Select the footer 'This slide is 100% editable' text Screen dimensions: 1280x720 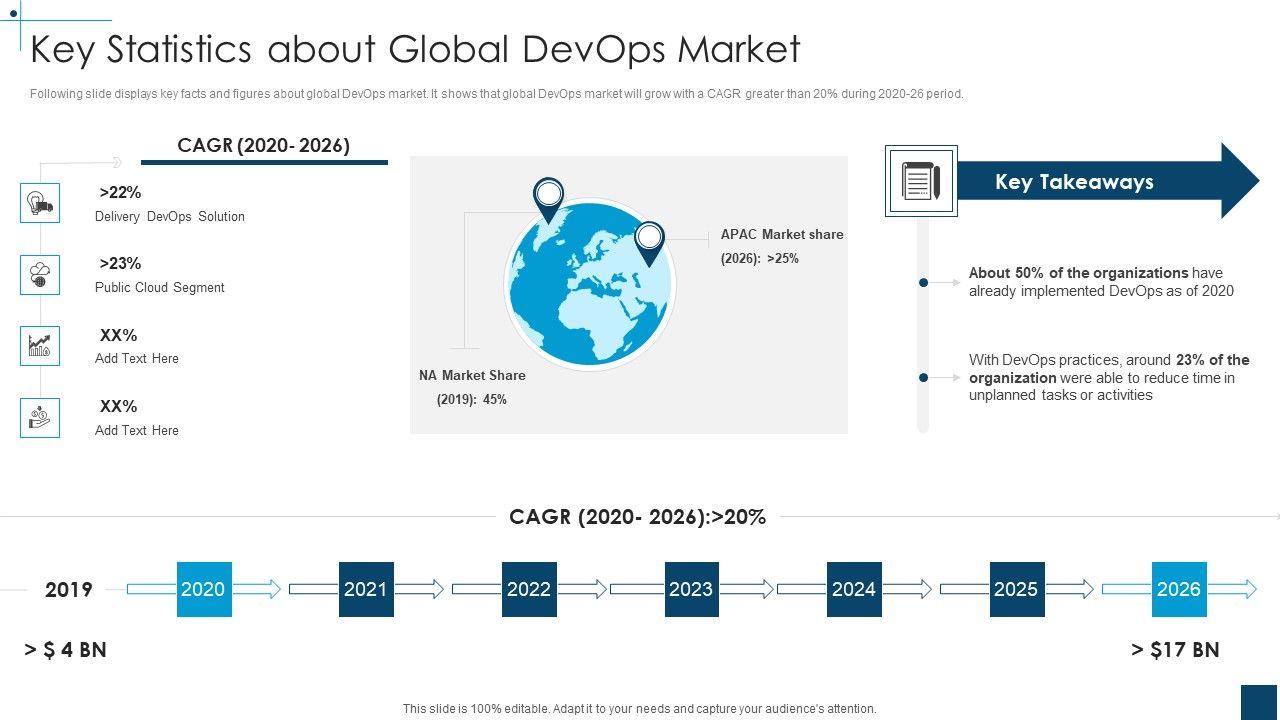(x=640, y=709)
